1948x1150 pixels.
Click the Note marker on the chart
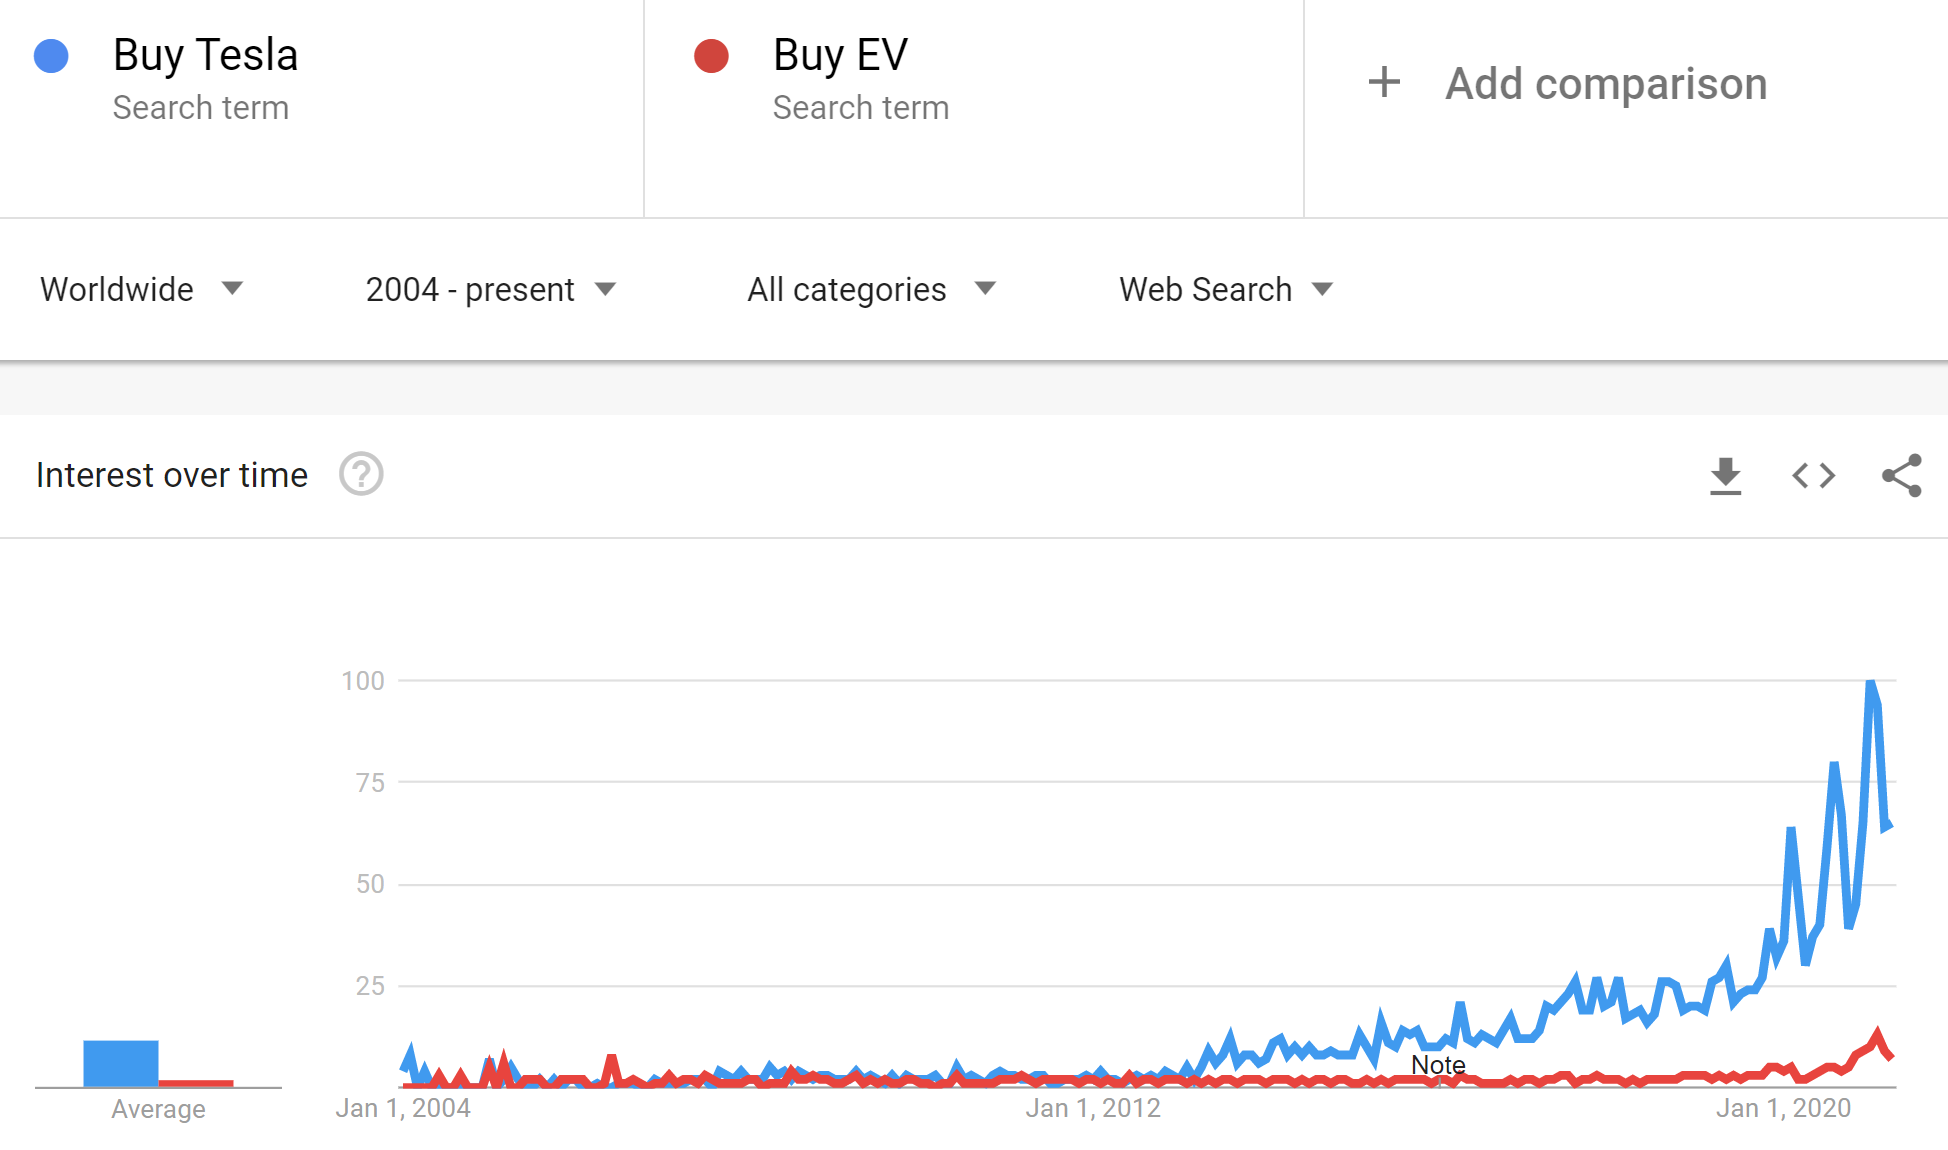[1438, 1065]
